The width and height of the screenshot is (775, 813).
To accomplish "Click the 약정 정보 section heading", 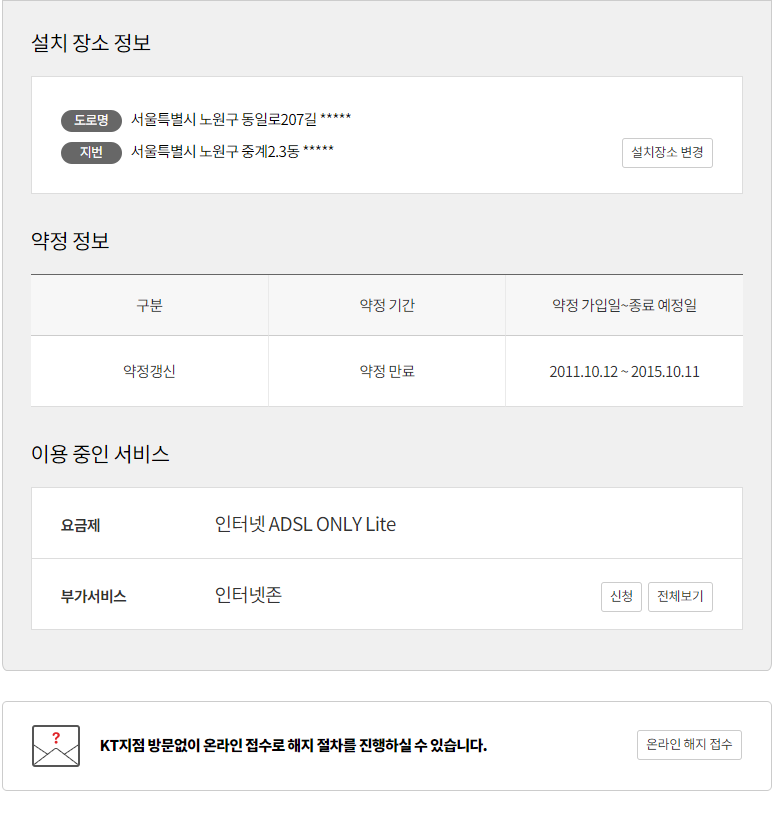I will click(x=70, y=241).
